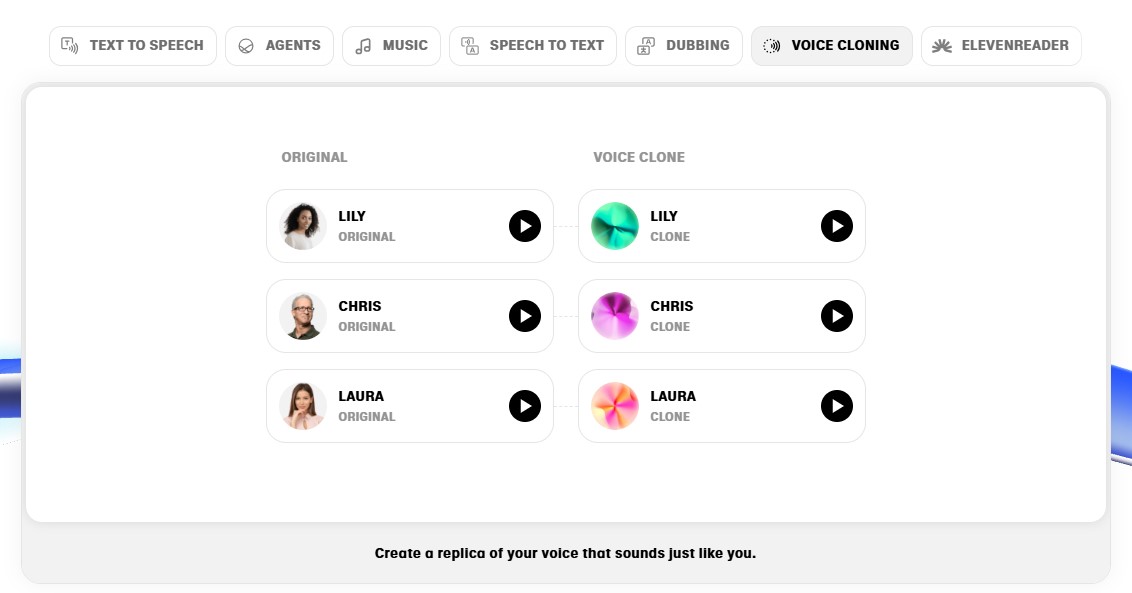Click Lily's green clone avatar
This screenshot has width=1132, height=593.
[x=615, y=226]
